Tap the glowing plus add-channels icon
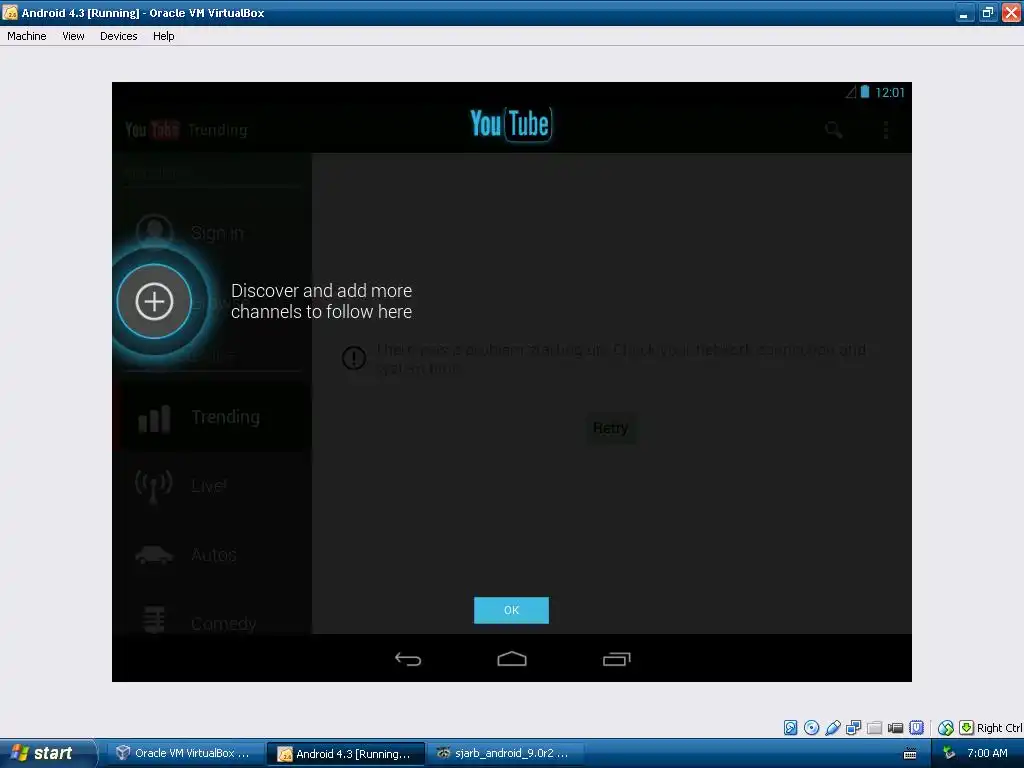 click(154, 301)
